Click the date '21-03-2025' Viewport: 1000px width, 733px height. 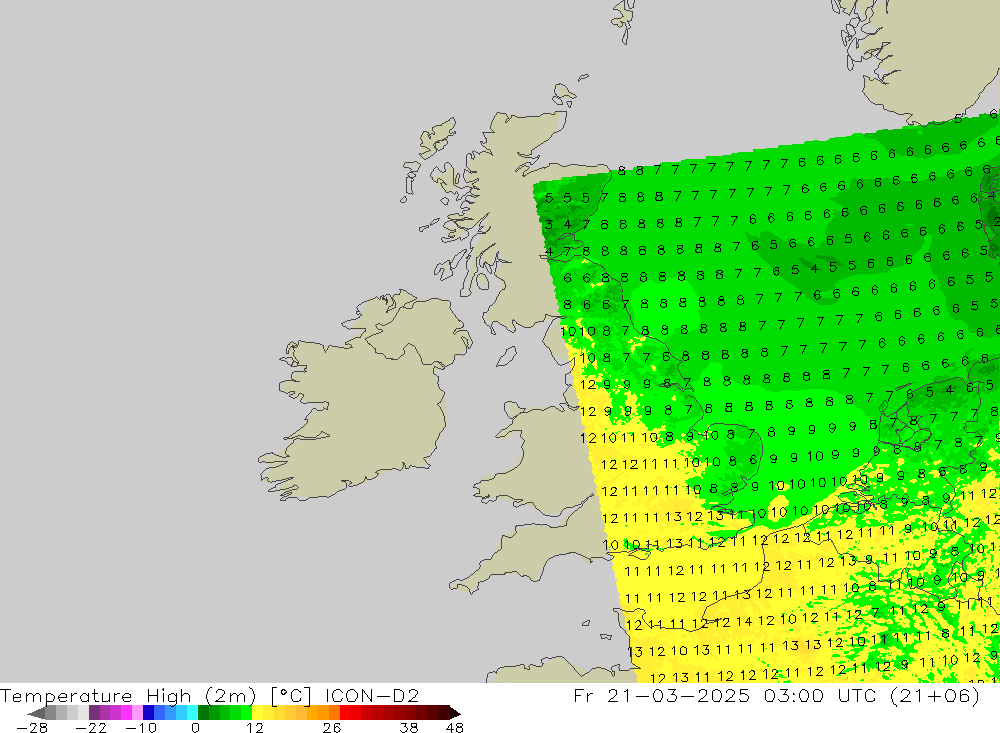click(678, 695)
